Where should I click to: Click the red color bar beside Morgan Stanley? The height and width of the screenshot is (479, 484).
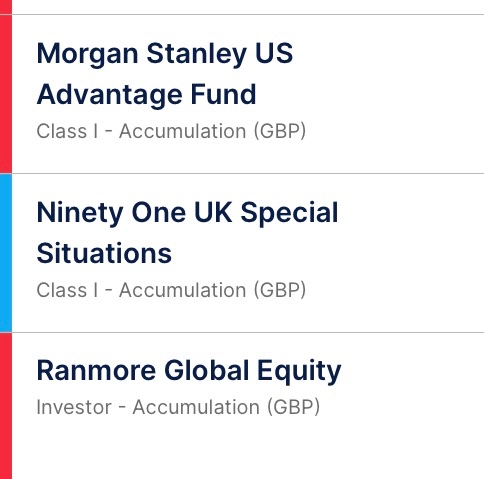[x=6, y=94]
